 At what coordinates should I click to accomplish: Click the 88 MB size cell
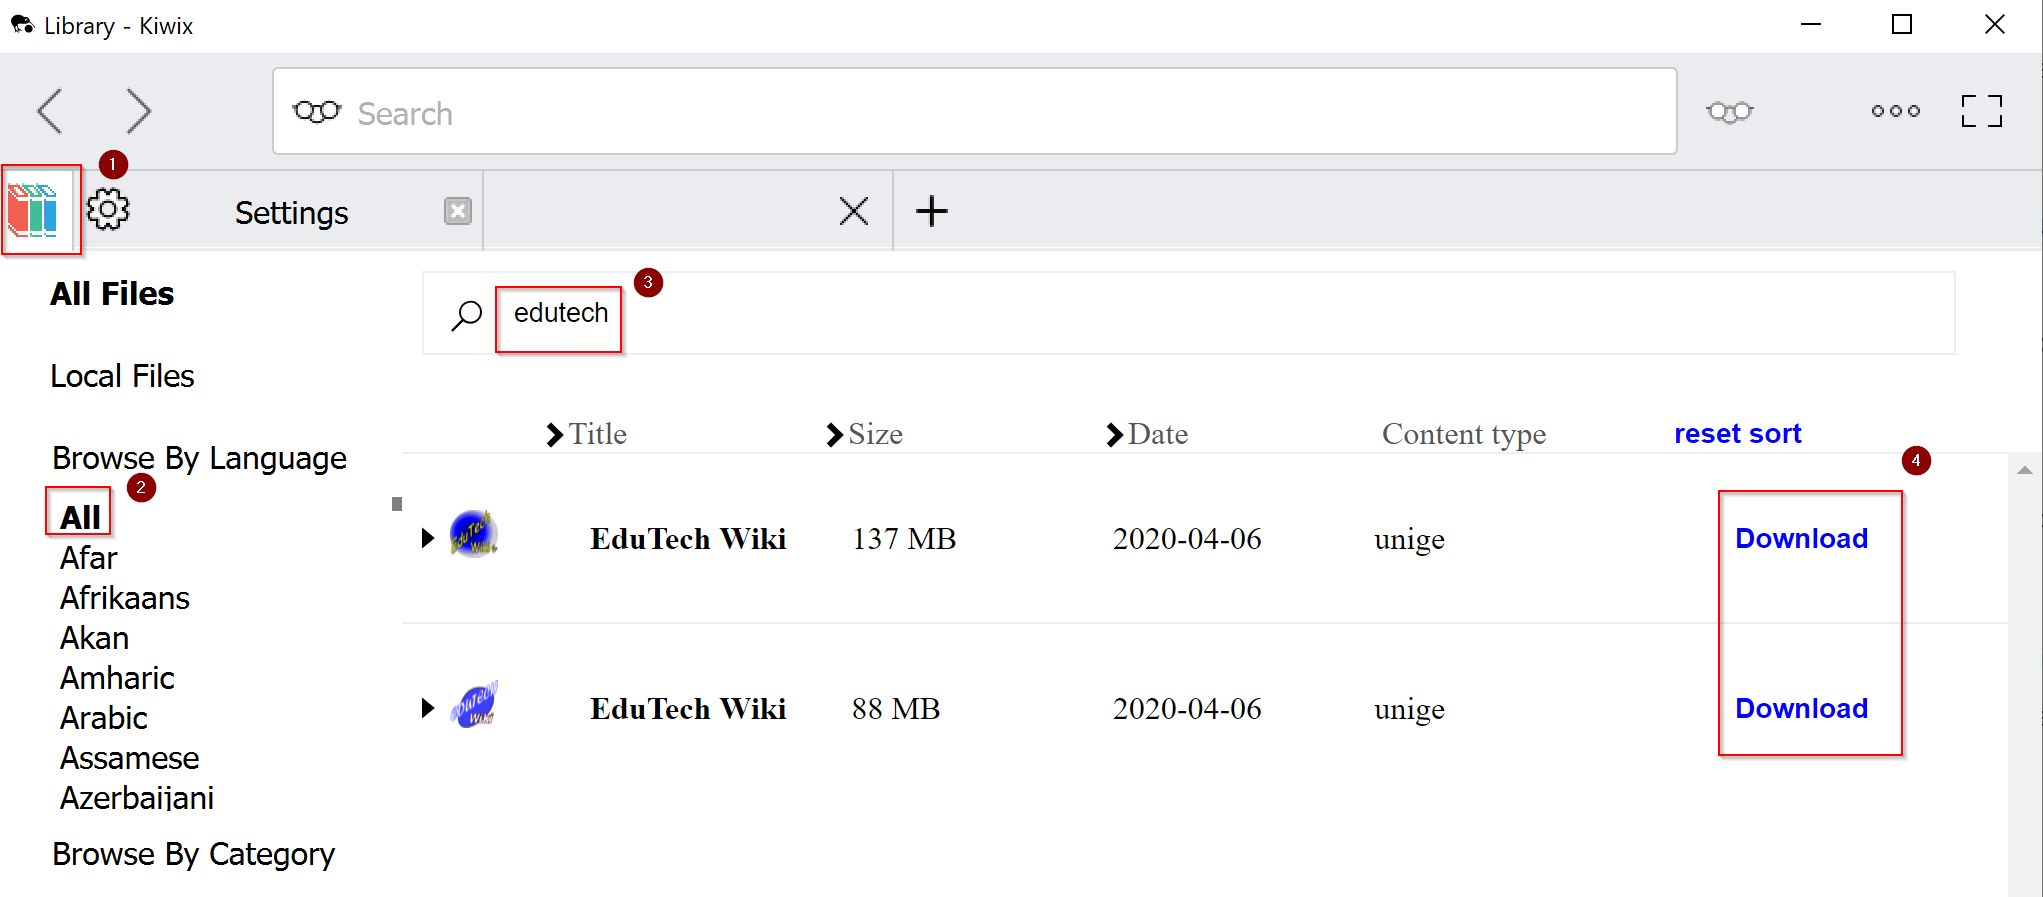[x=896, y=709]
